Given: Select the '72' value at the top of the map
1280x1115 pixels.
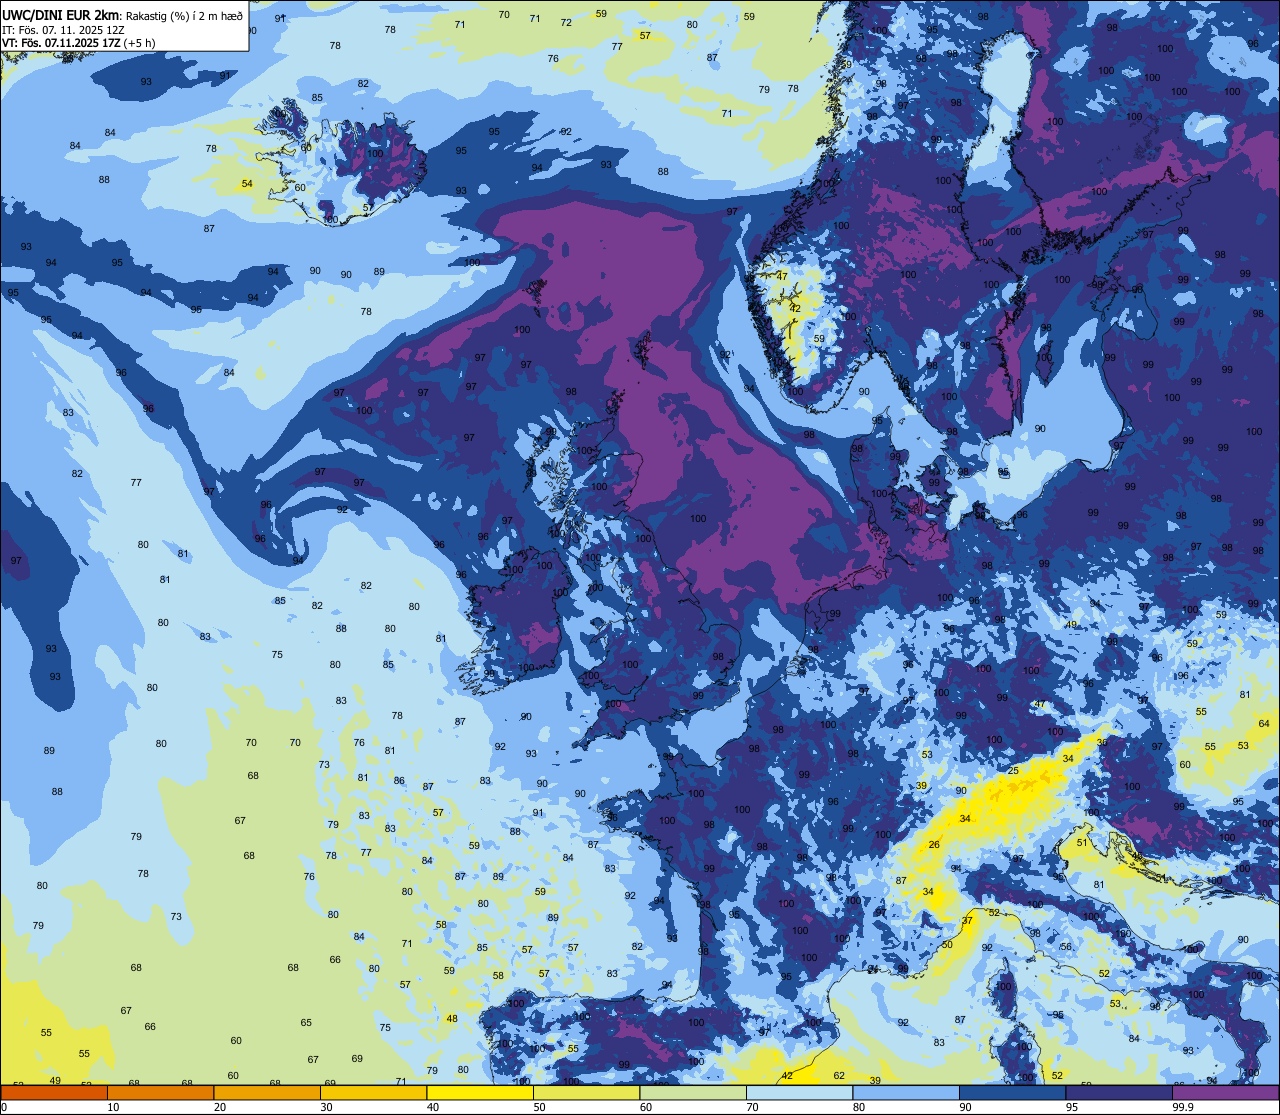Looking at the screenshot, I should 566,22.
